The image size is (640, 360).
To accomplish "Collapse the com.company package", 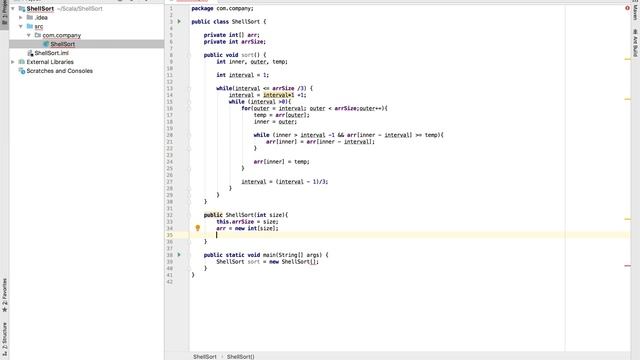I will [x=29, y=36].
